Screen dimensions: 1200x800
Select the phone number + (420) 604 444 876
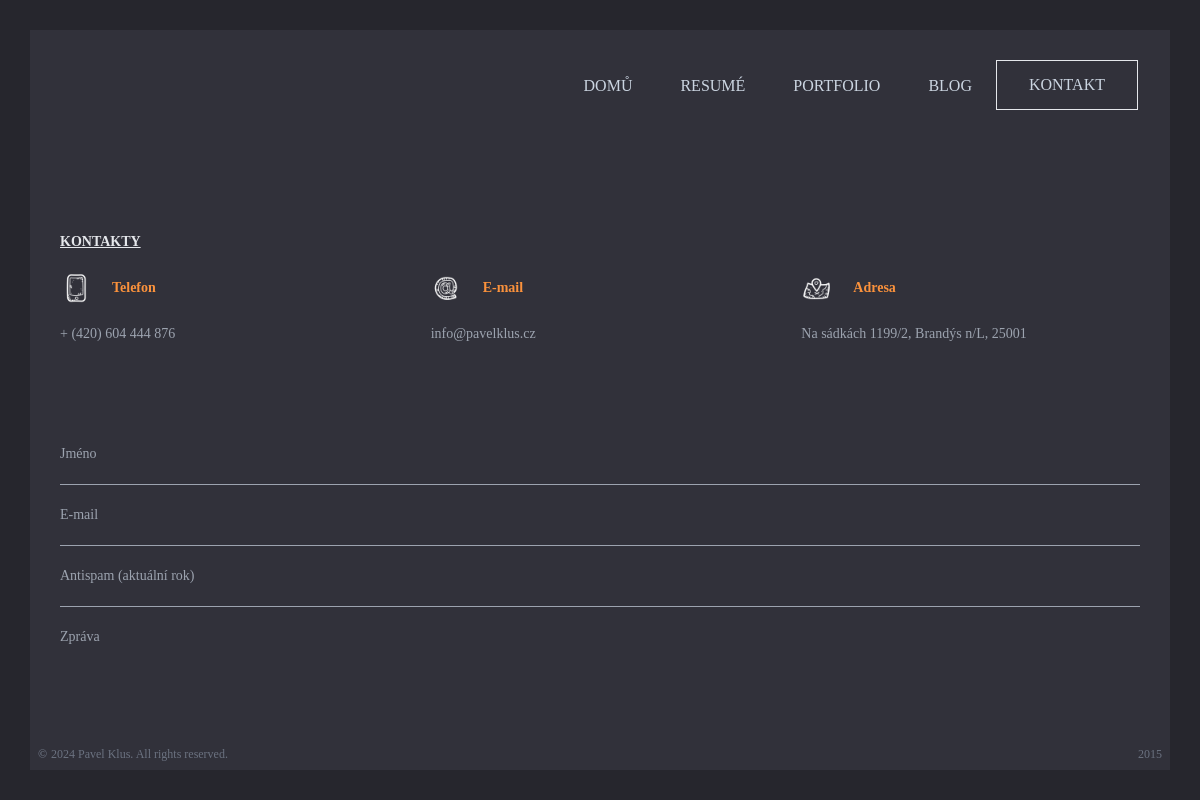coord(117,333)
